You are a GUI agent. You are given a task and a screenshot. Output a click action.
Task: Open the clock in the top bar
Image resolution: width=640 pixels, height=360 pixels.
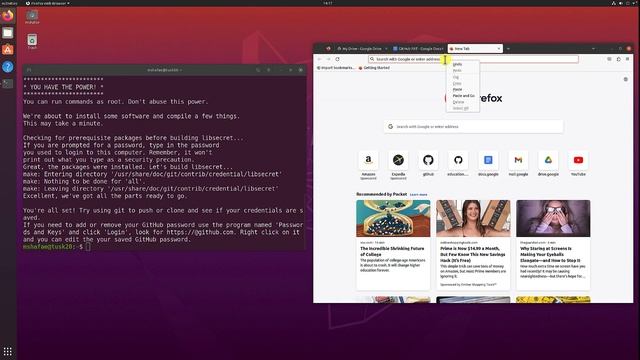coord(328,3)
